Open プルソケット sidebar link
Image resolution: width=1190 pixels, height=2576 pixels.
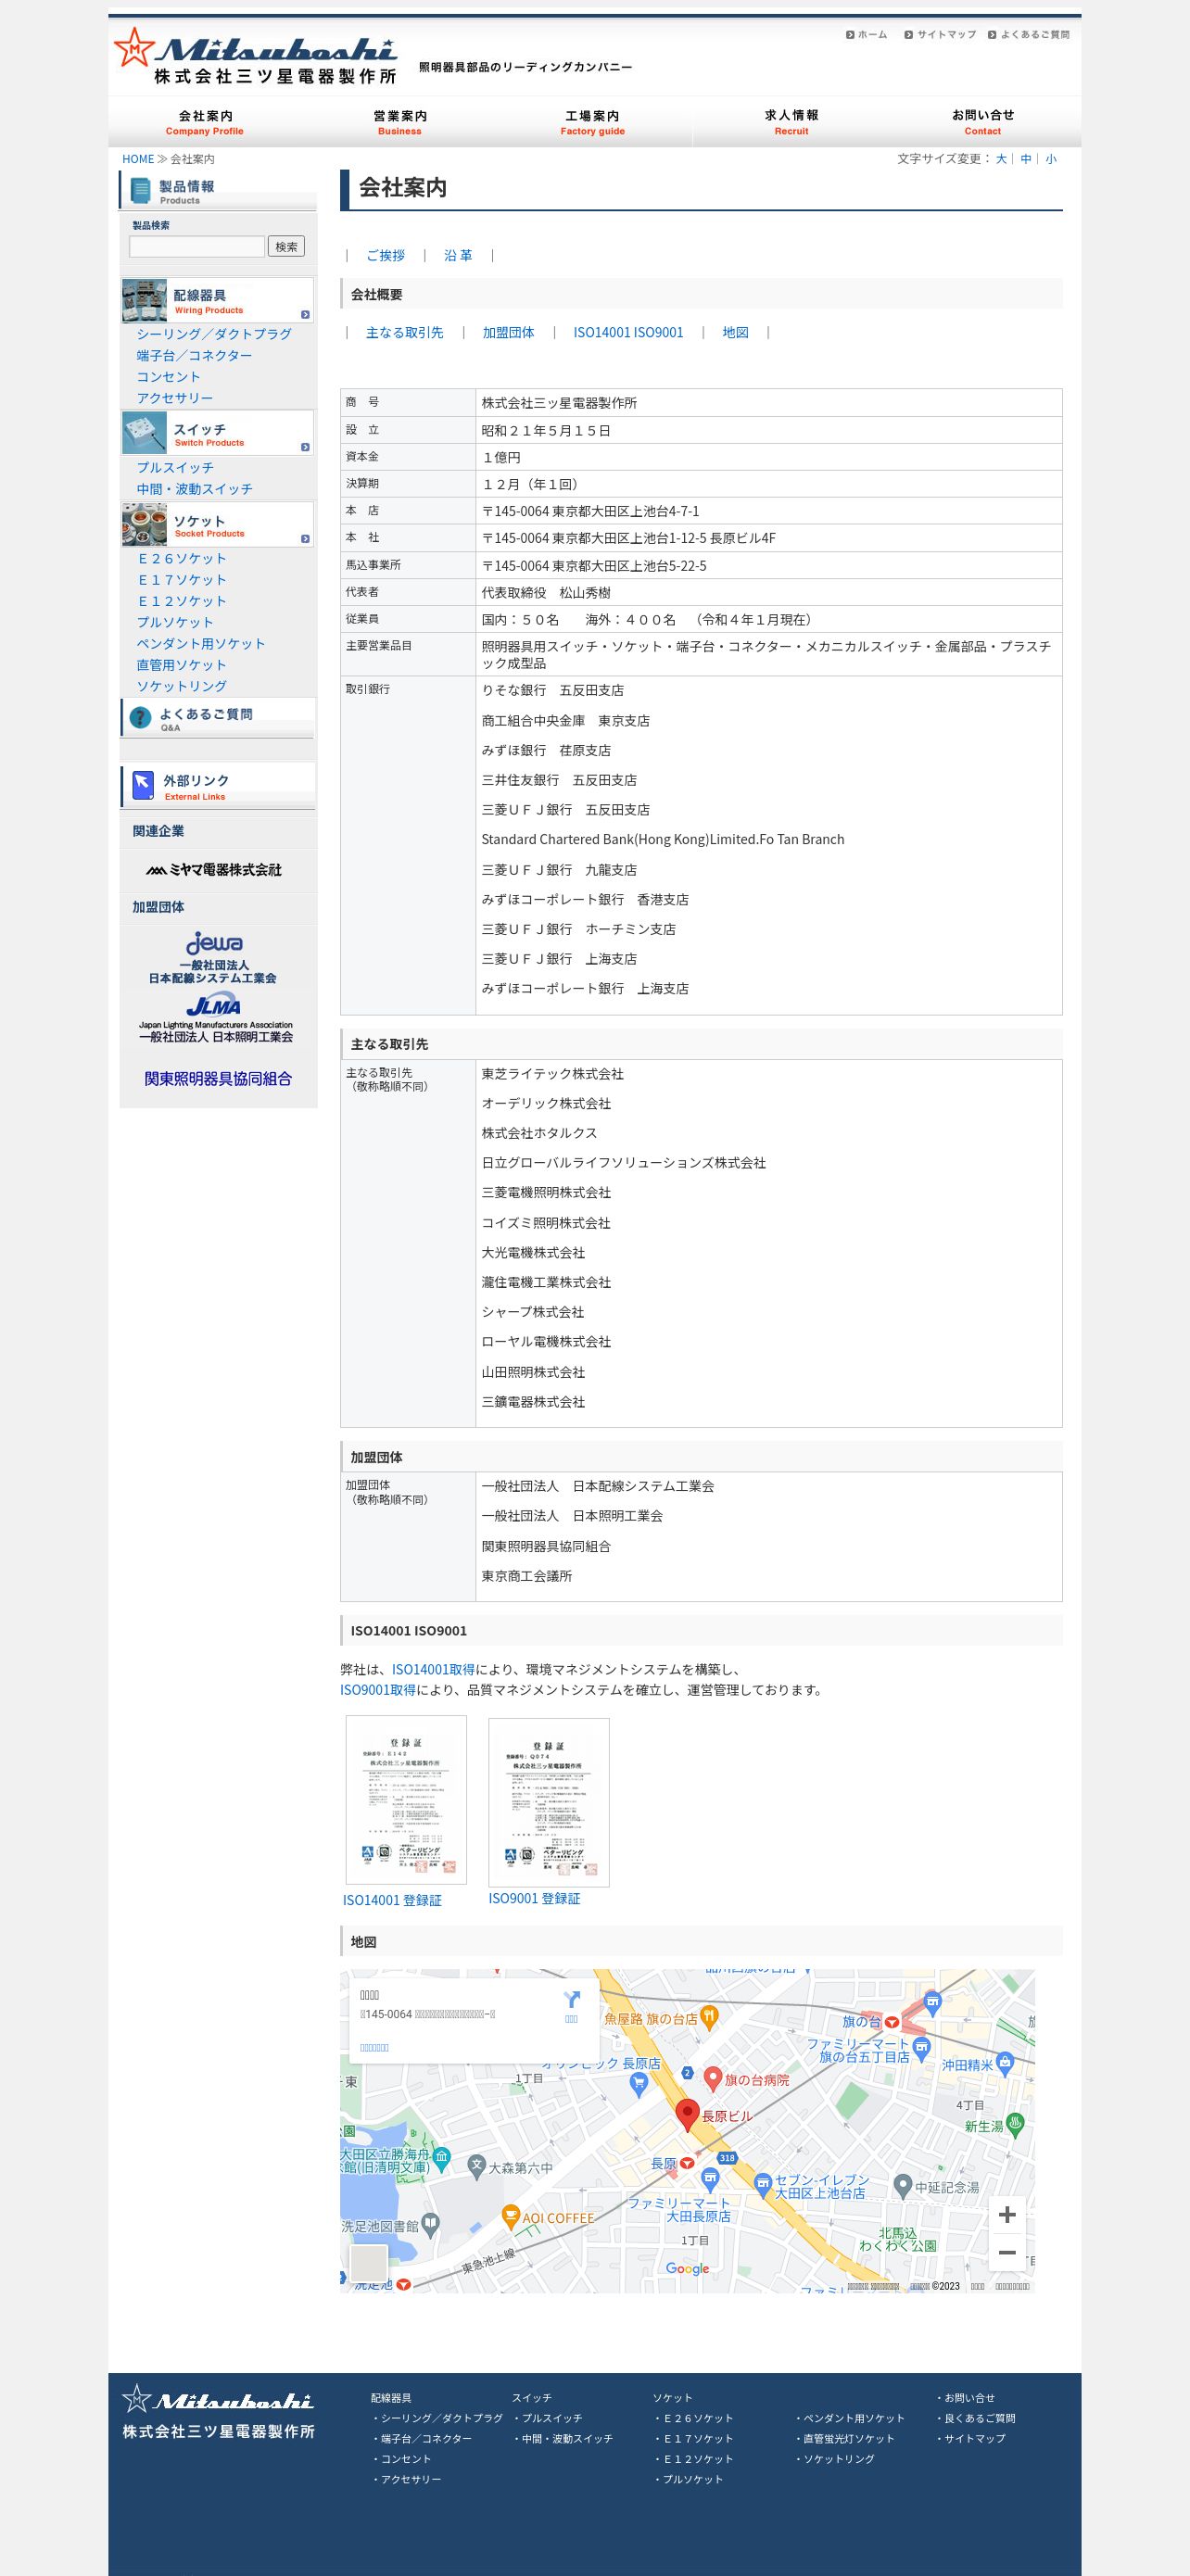click(175, 622)
